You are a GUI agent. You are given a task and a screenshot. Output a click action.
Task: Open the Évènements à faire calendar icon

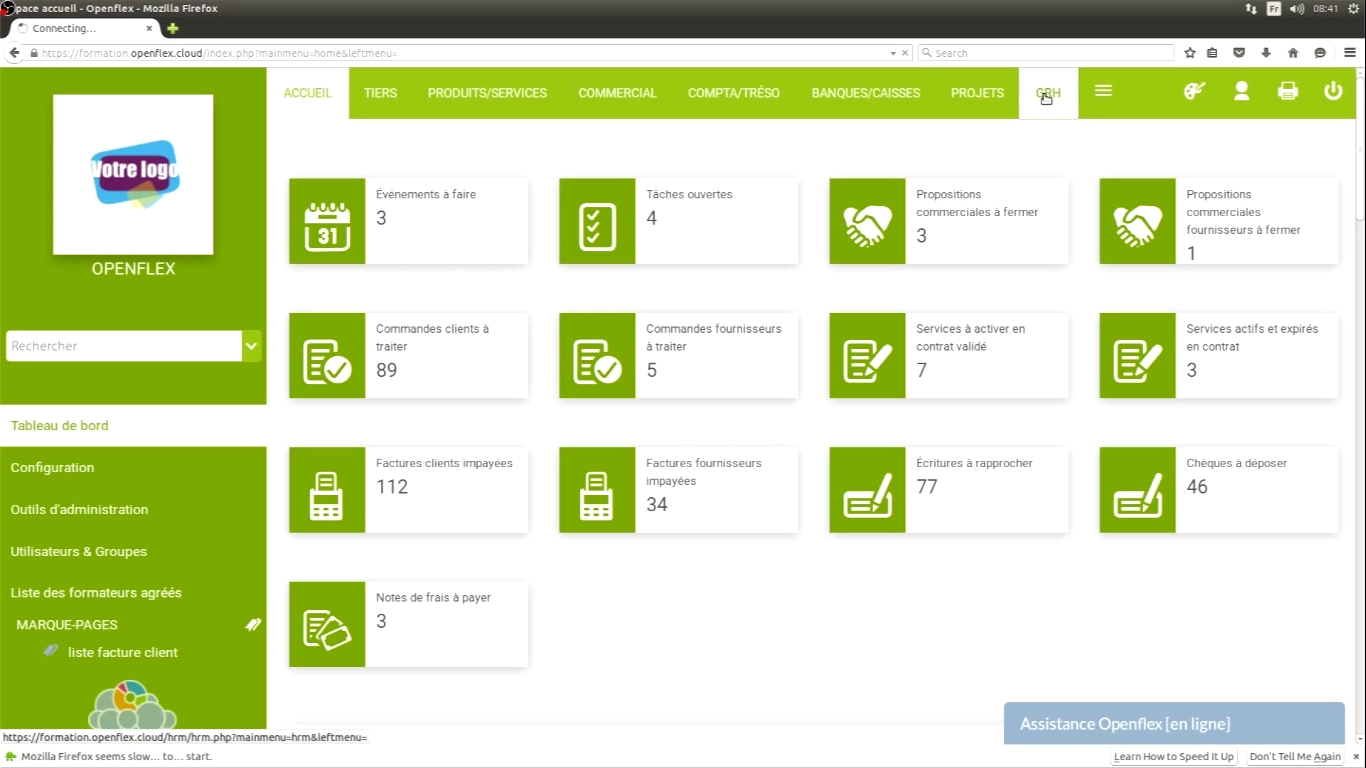[327, 222]
